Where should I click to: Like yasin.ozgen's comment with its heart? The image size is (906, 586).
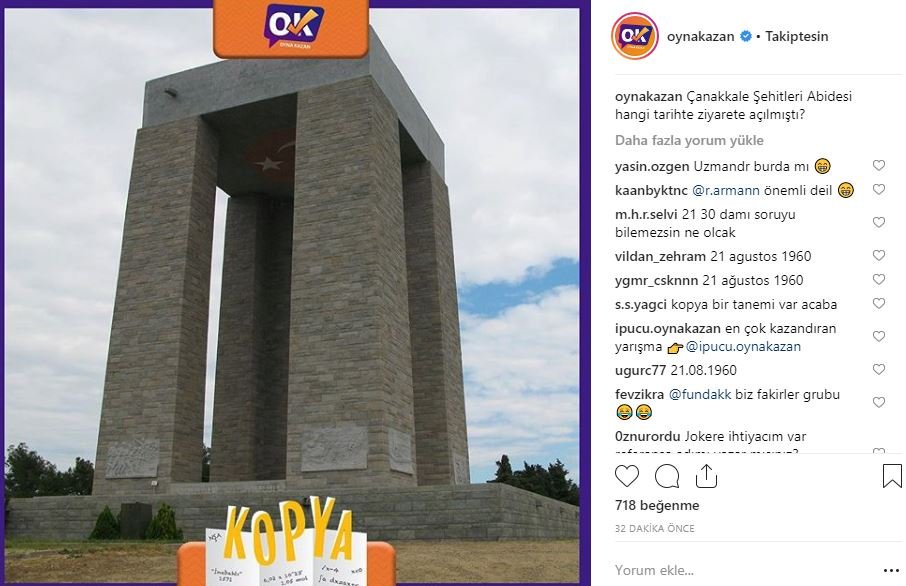(x=879, y=165)
